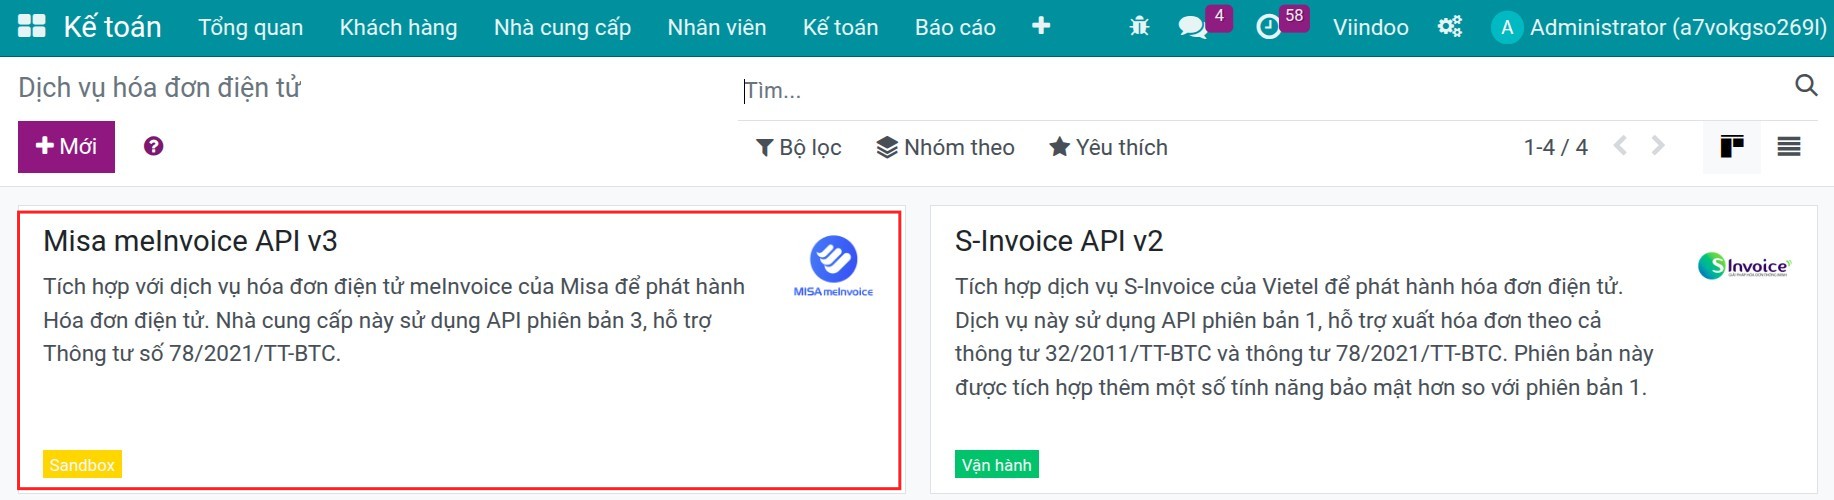Image resolution: width=1834 pixels, height=500 pixels.
Task: Open the Khách hàng menu
Action: [399, 28]
